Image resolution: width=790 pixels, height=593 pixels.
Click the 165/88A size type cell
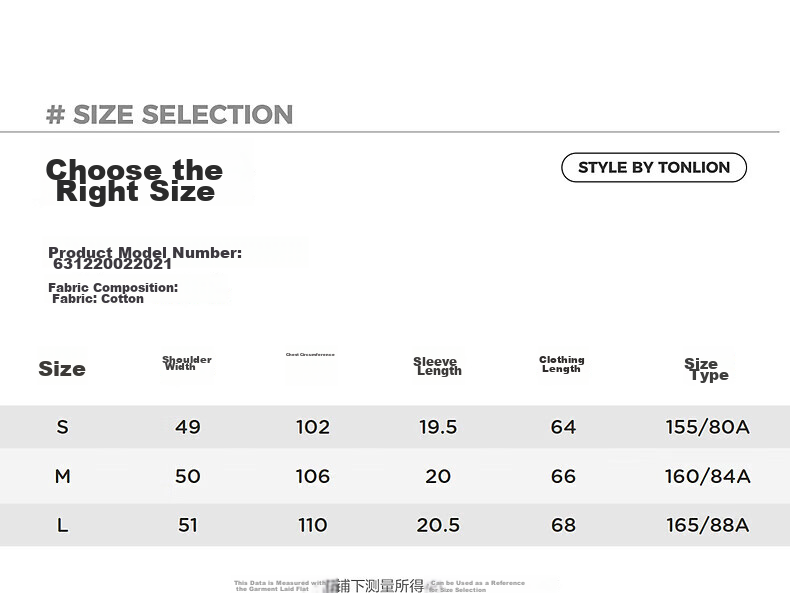pos(707,525)
